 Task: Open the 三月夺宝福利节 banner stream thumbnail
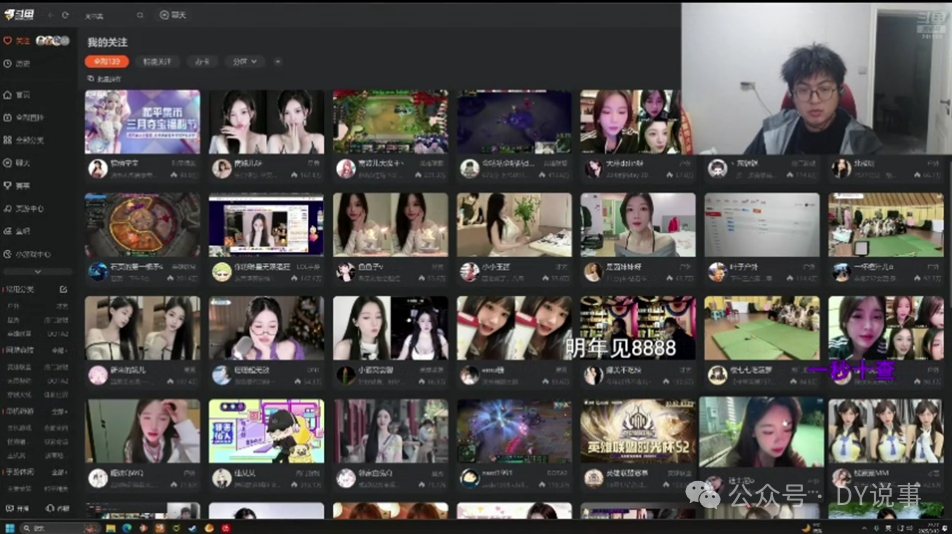143,121
